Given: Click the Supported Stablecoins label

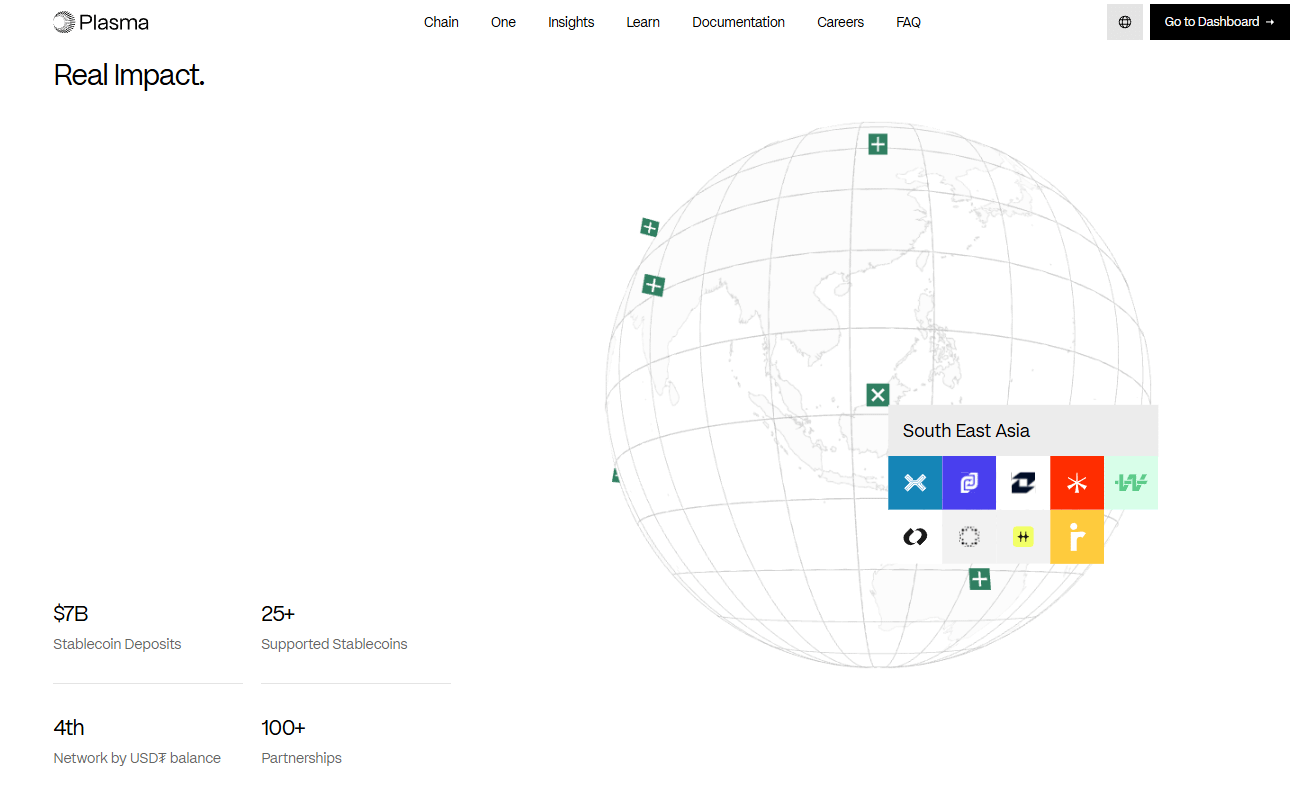Looking at the screenshot, I should click(334, 644).
